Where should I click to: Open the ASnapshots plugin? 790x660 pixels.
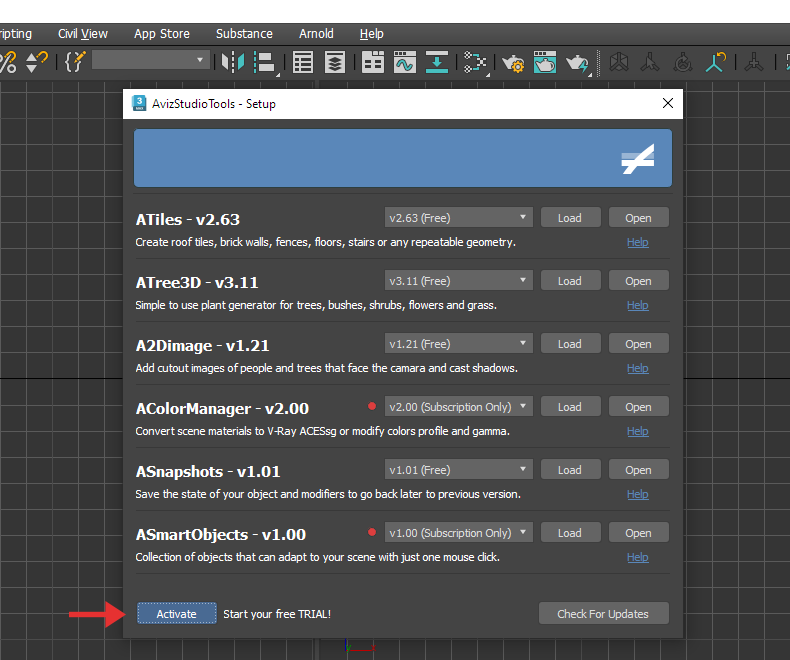[x=638, y=470]
